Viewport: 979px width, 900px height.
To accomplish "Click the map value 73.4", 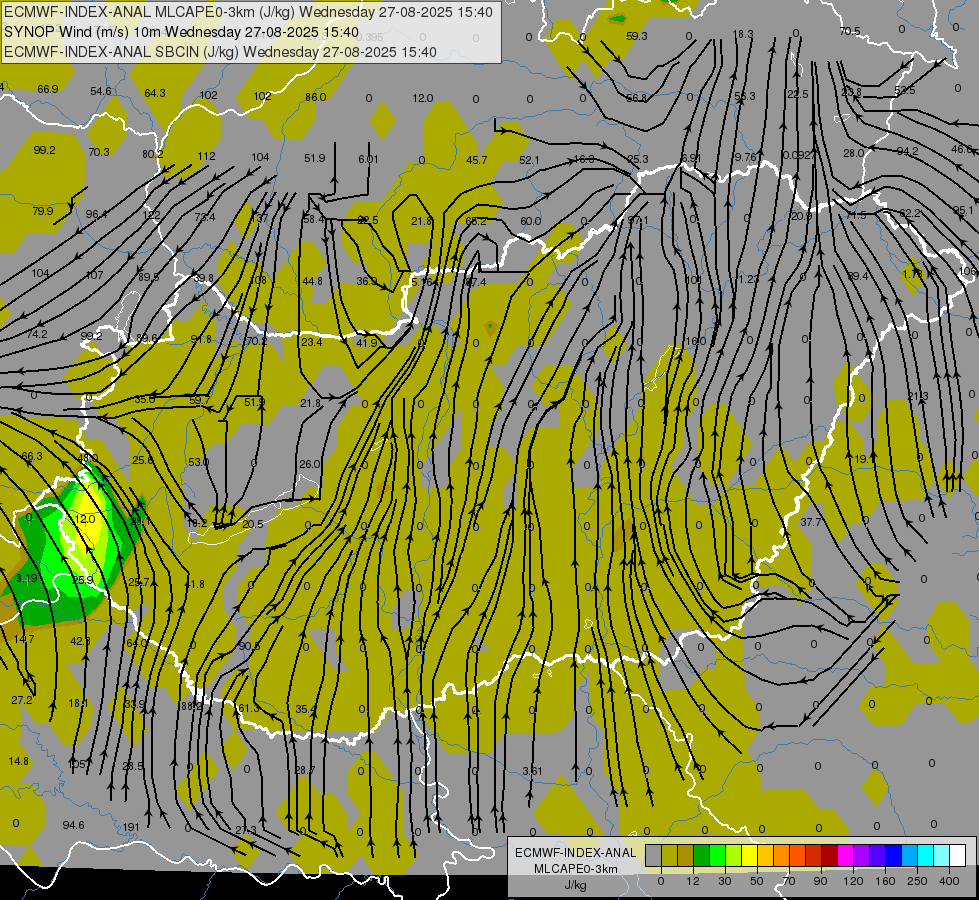I will [205, 217].
